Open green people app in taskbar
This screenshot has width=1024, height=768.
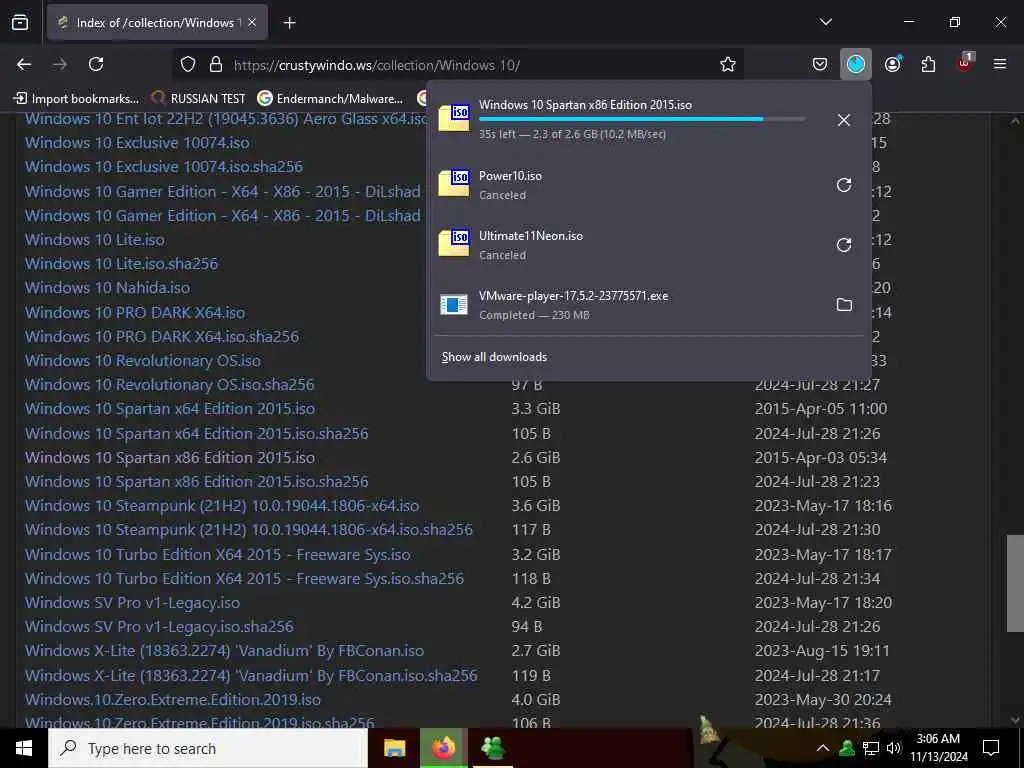pyautogui.click(x=493, y=748)
